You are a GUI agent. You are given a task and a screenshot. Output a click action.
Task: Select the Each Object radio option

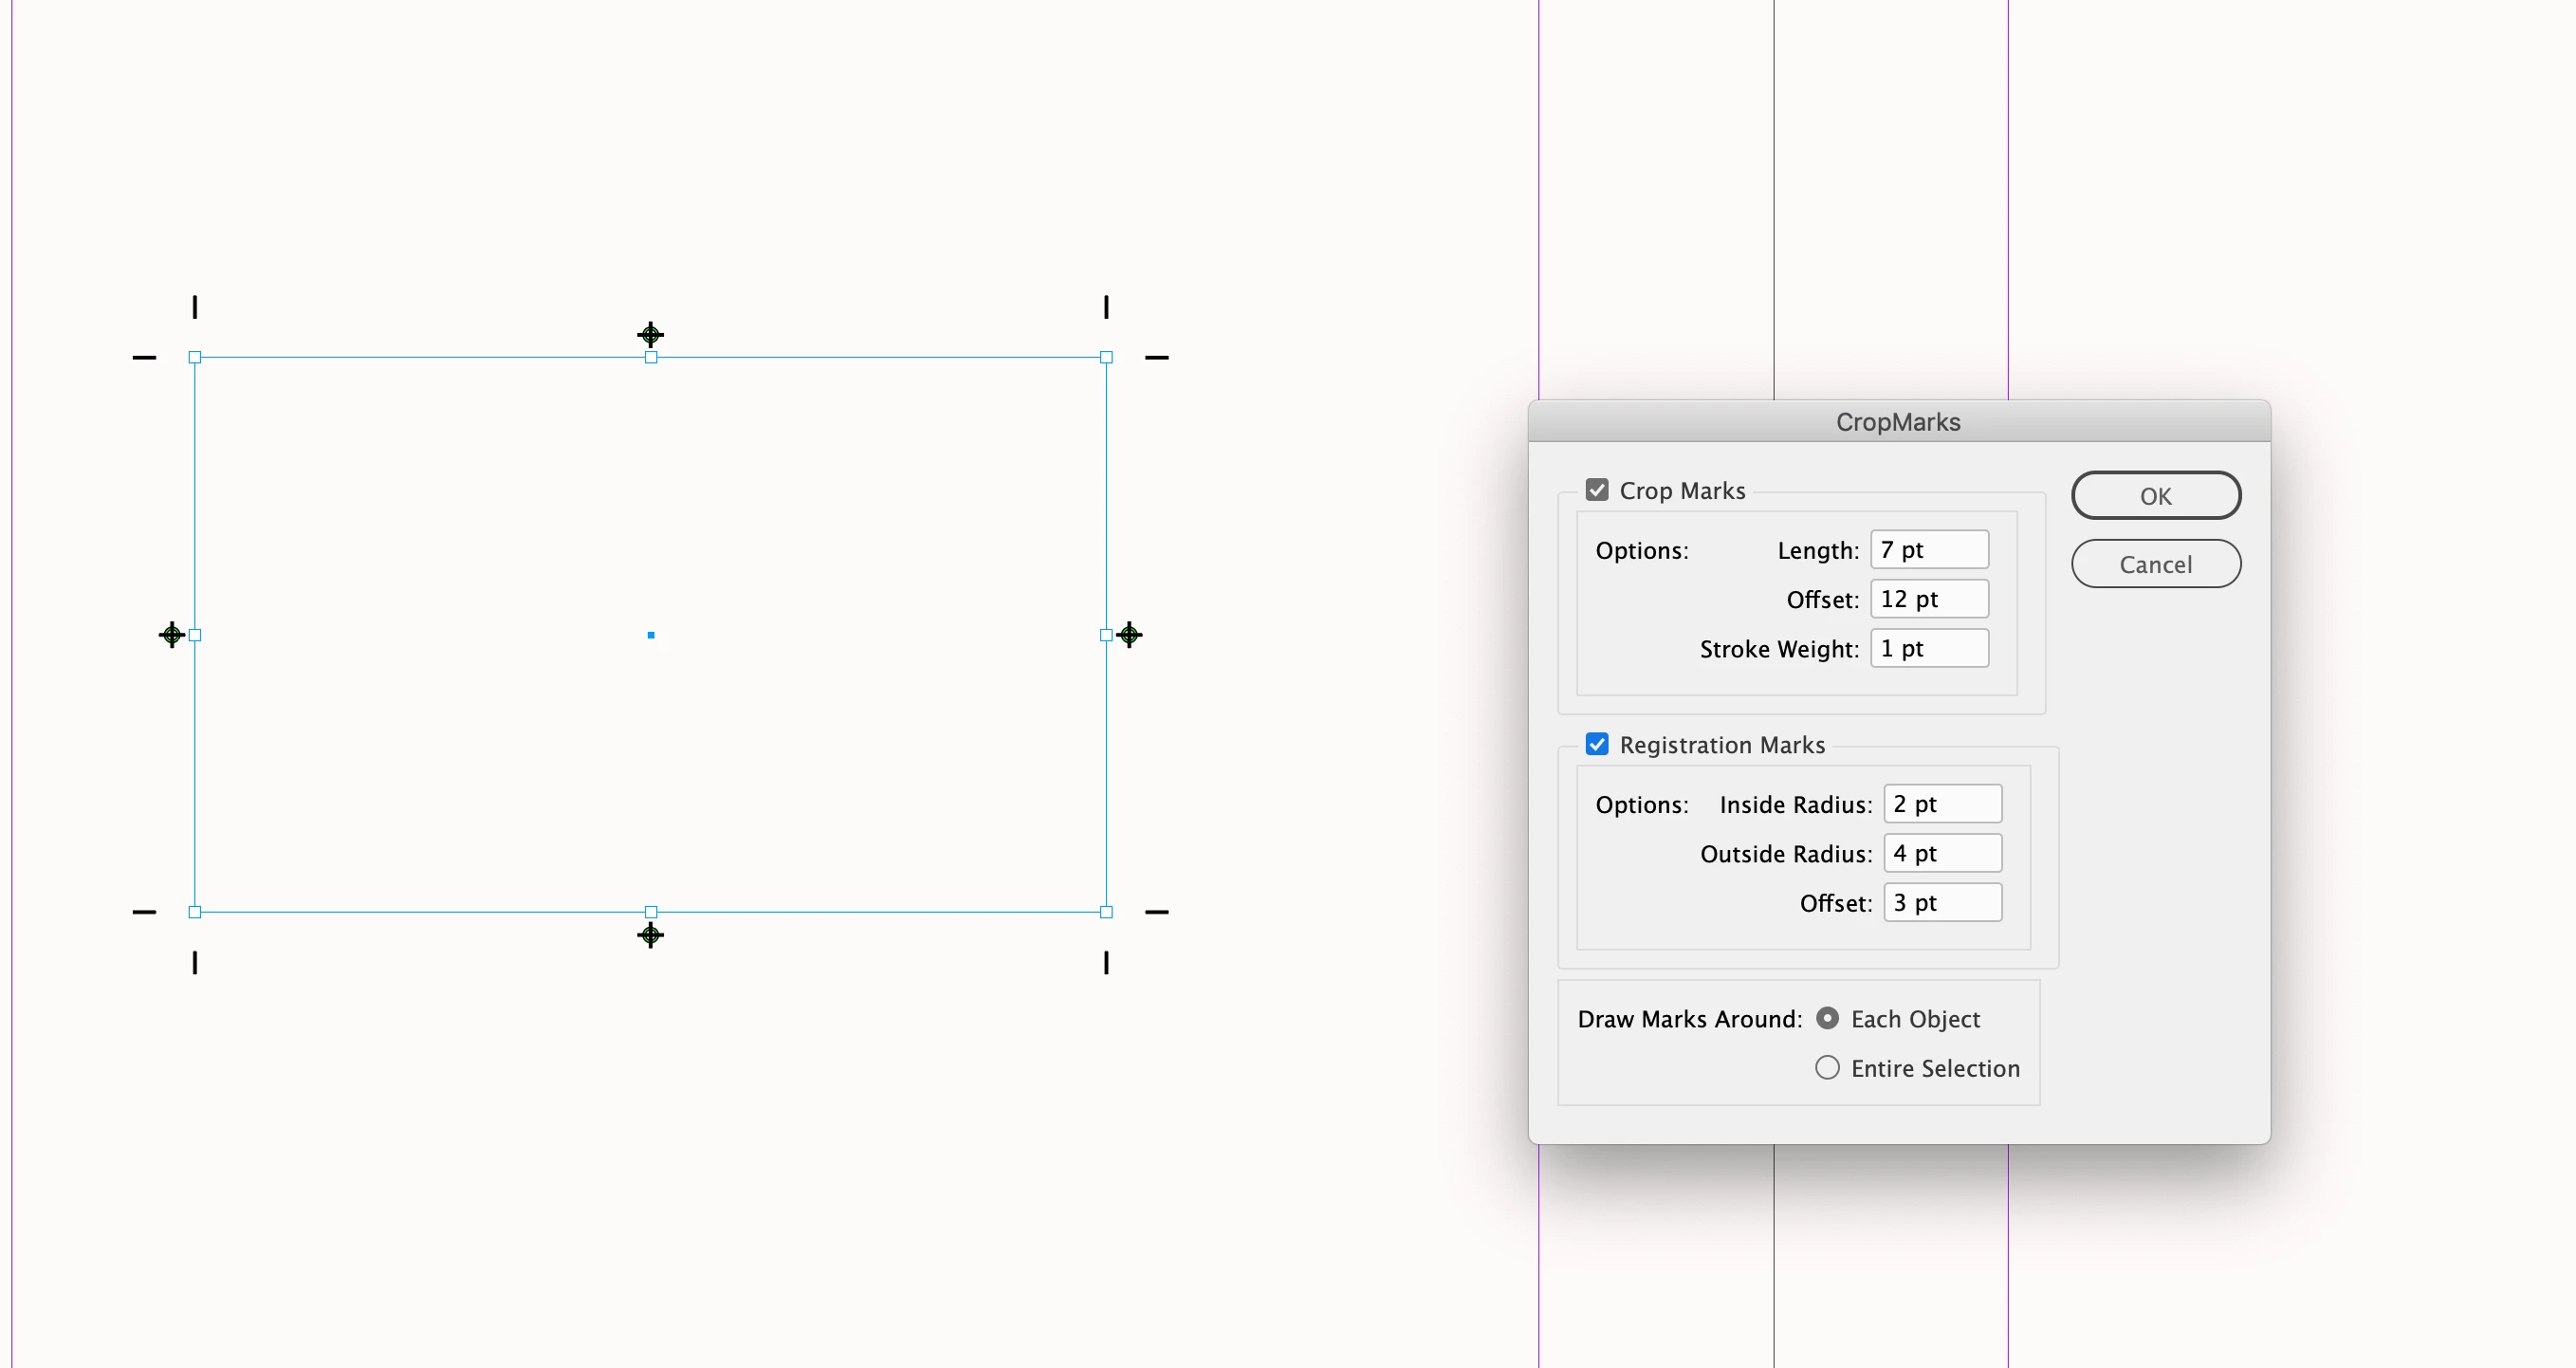1827,1018
